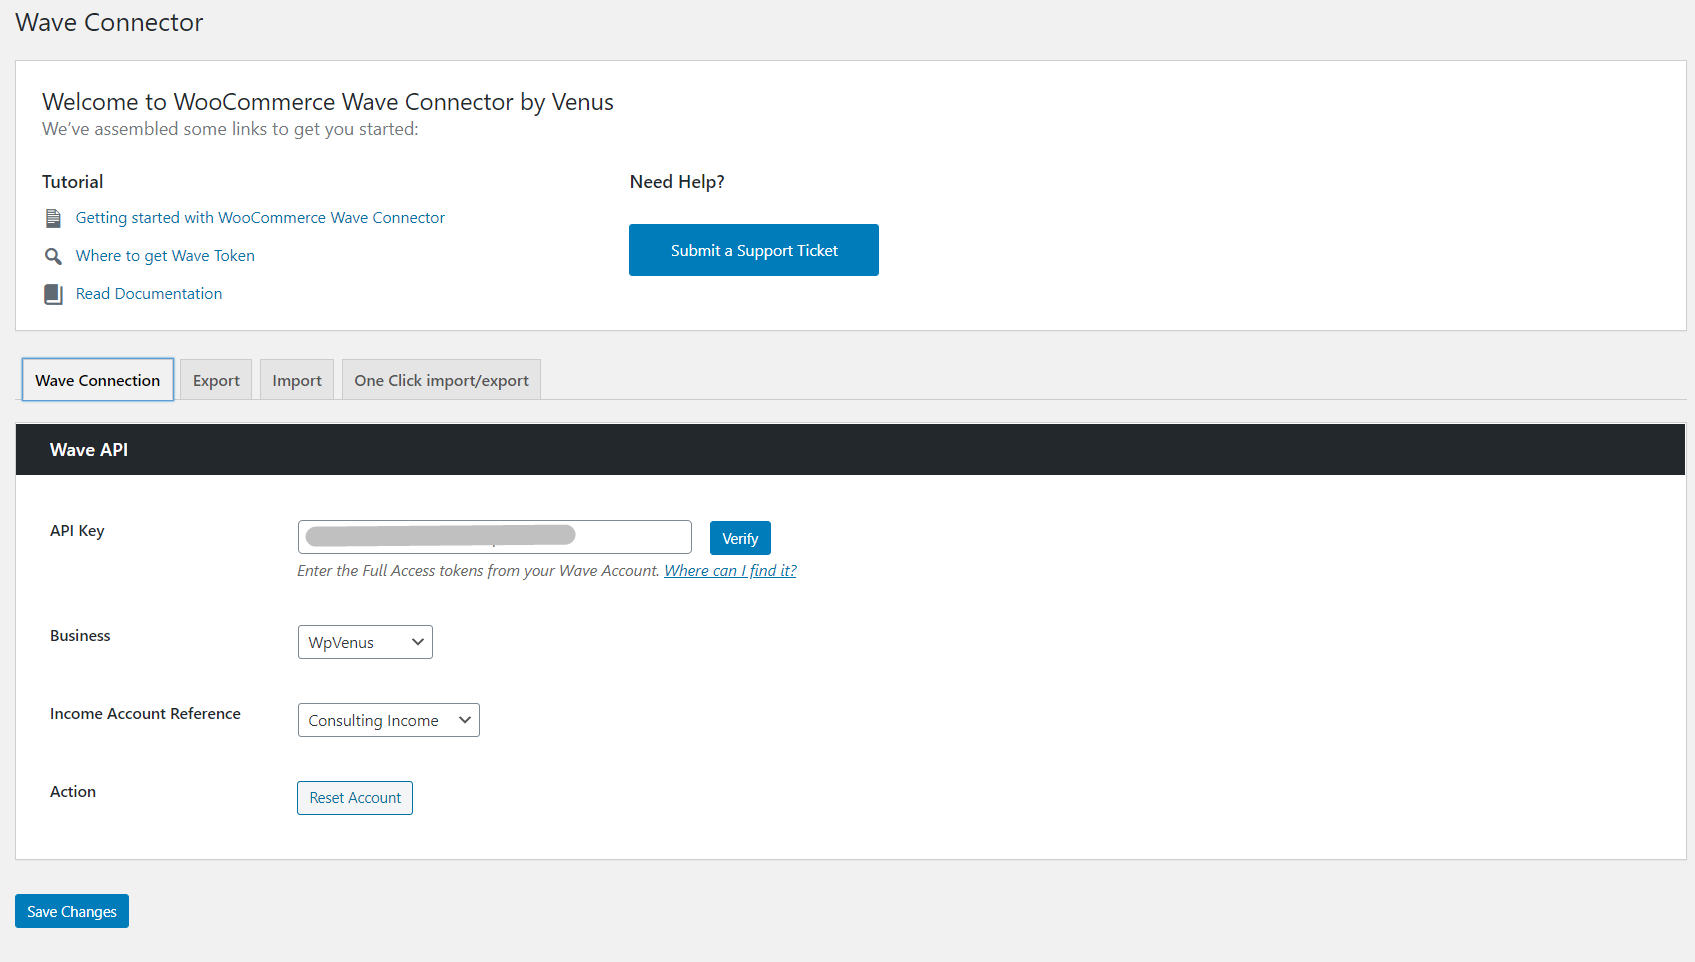Click Submit a Support Ticket
Screen dimensions: 1695x962
click(753, 250)
